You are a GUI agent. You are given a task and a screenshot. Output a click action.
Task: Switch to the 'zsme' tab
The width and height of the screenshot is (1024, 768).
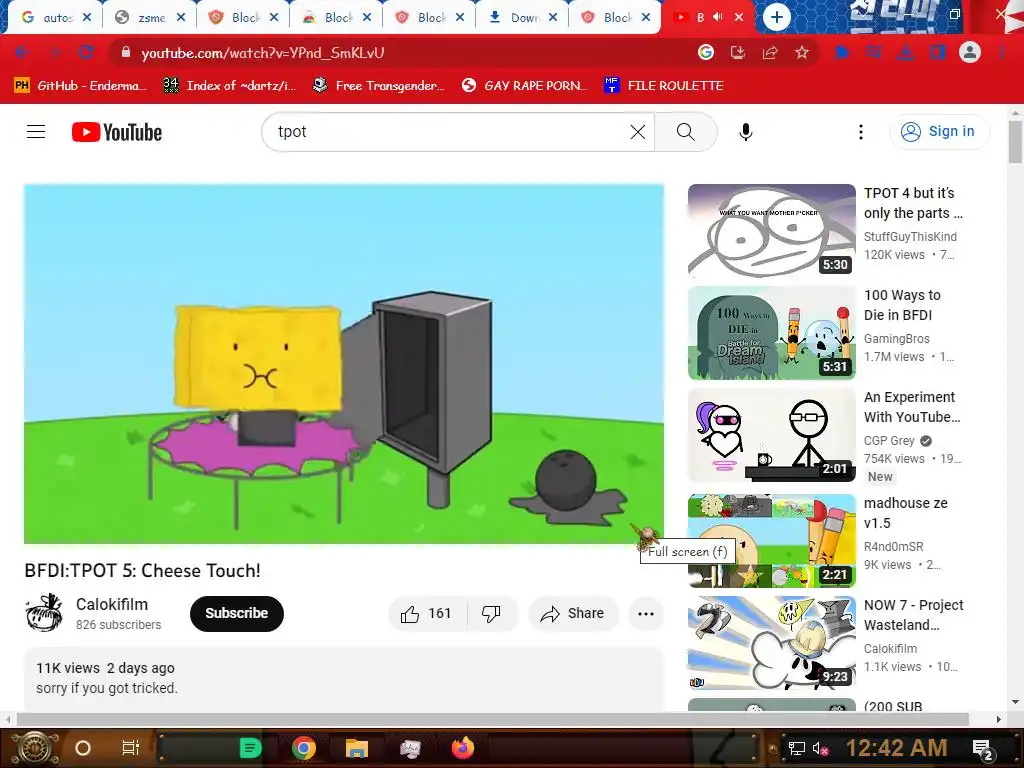[x=149, y=18]
